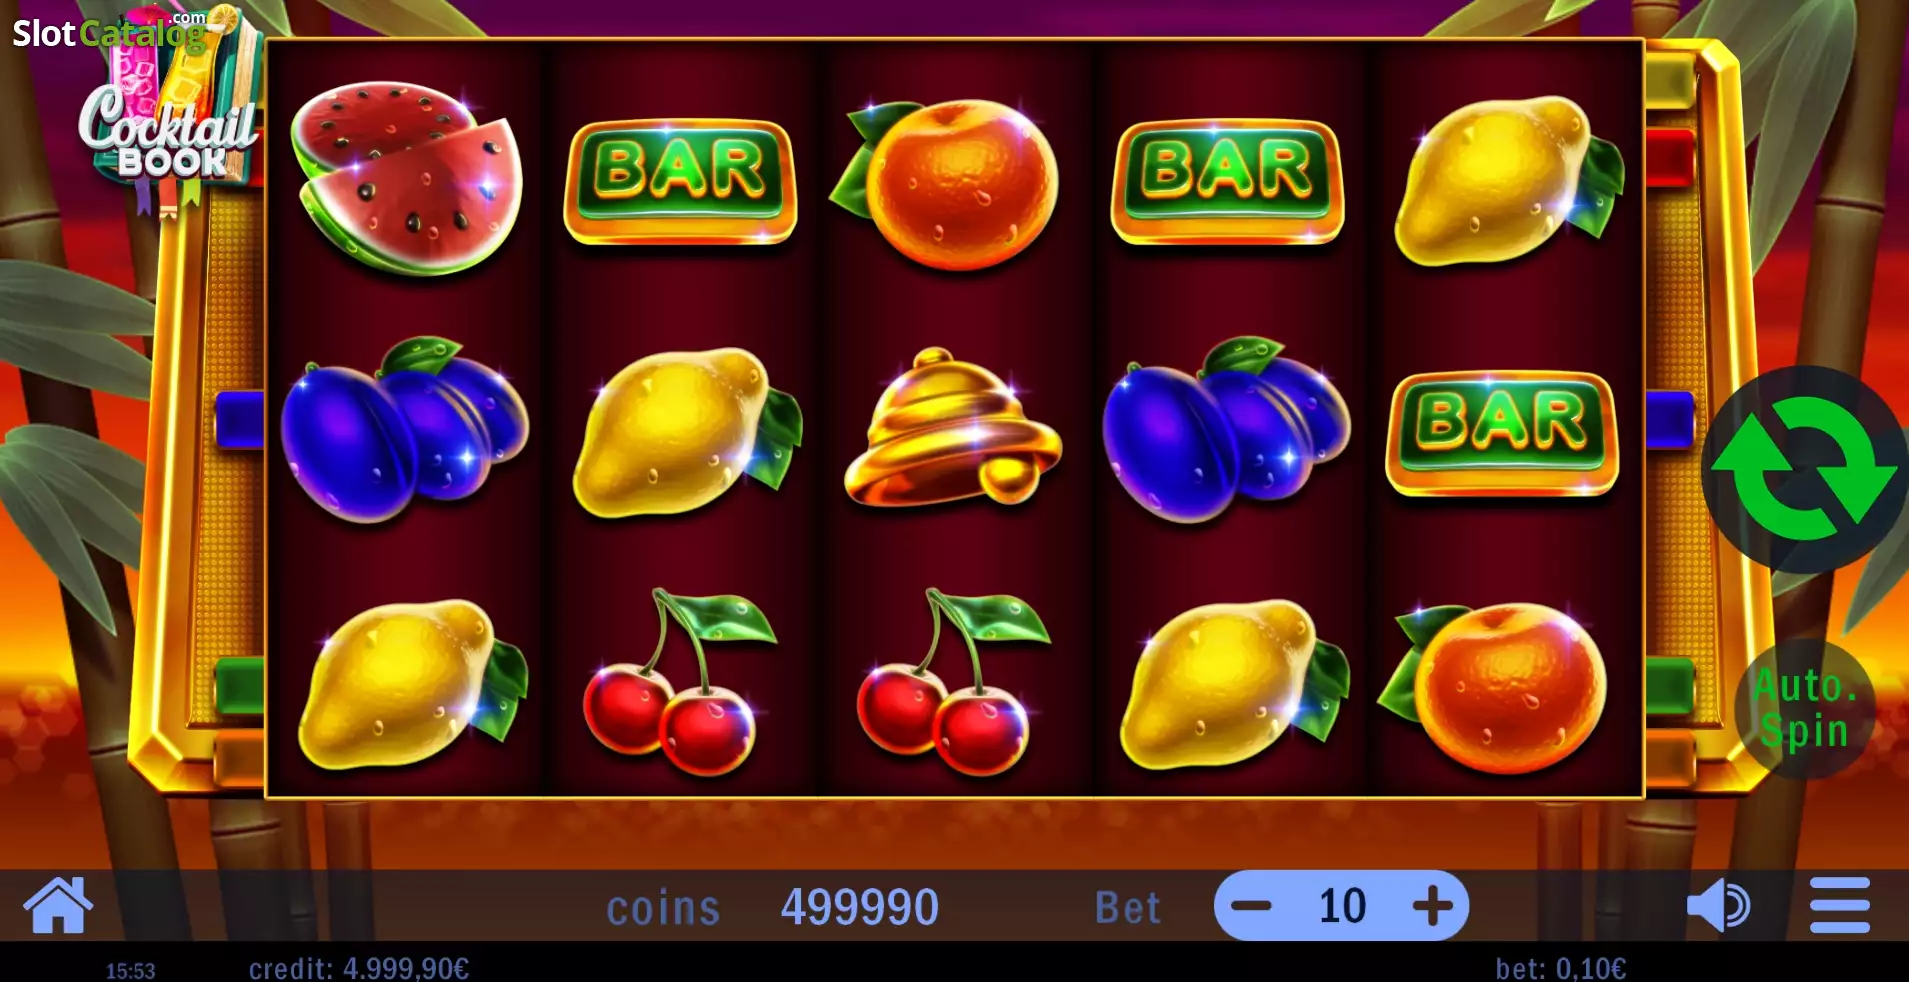Click the golden bell symbol
Screen dimensions: 1909x982
point(953,428)
